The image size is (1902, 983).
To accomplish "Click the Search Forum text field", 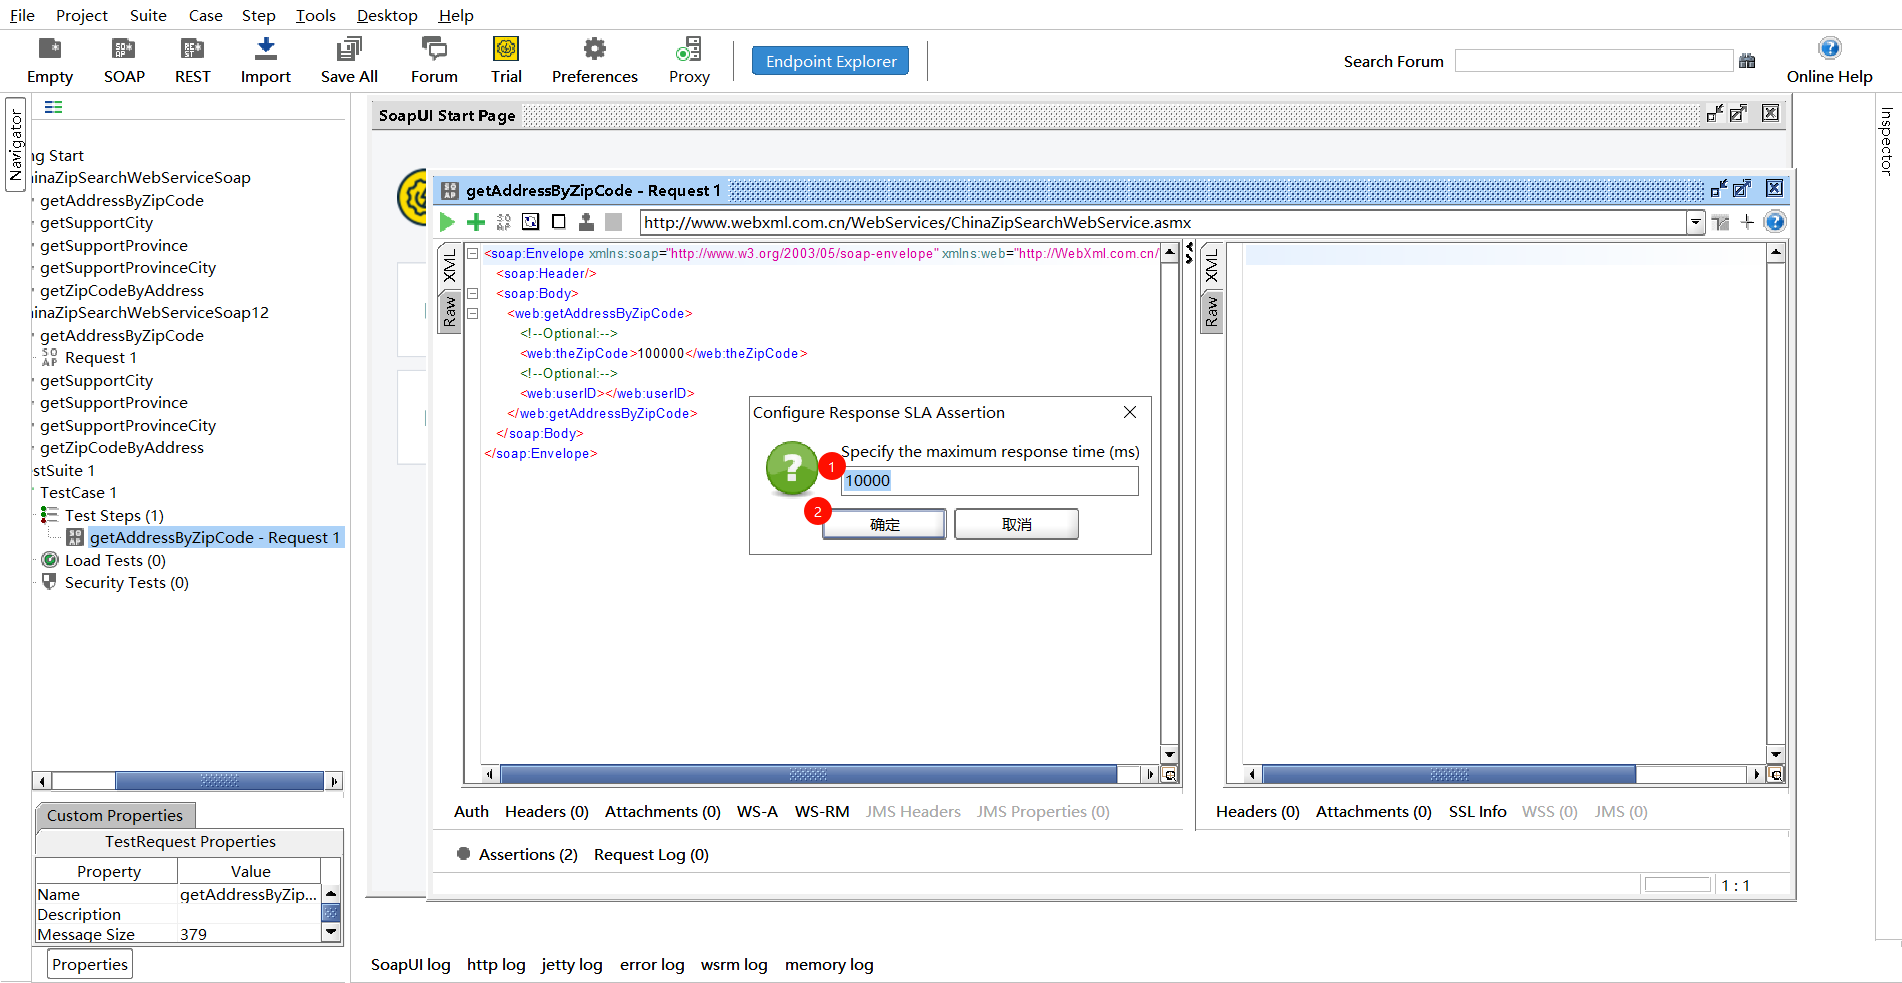I will [1594, 61].
